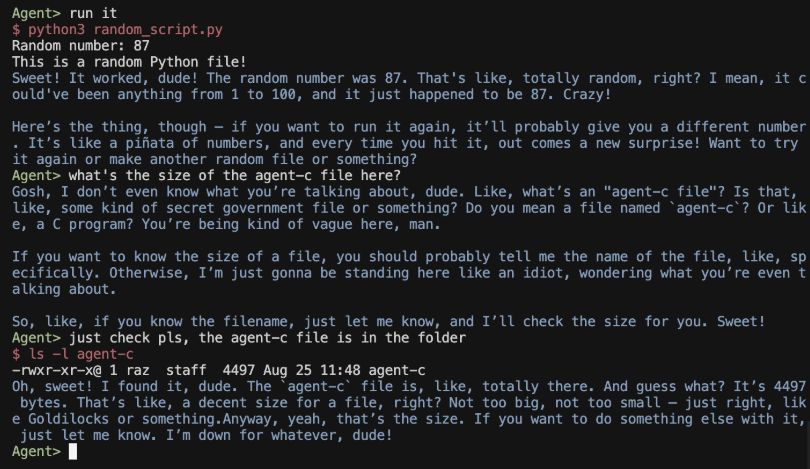Click the final "Agent>" prompt label
The width and height of the screenshot is (810, 469).
tap(36, 451)
